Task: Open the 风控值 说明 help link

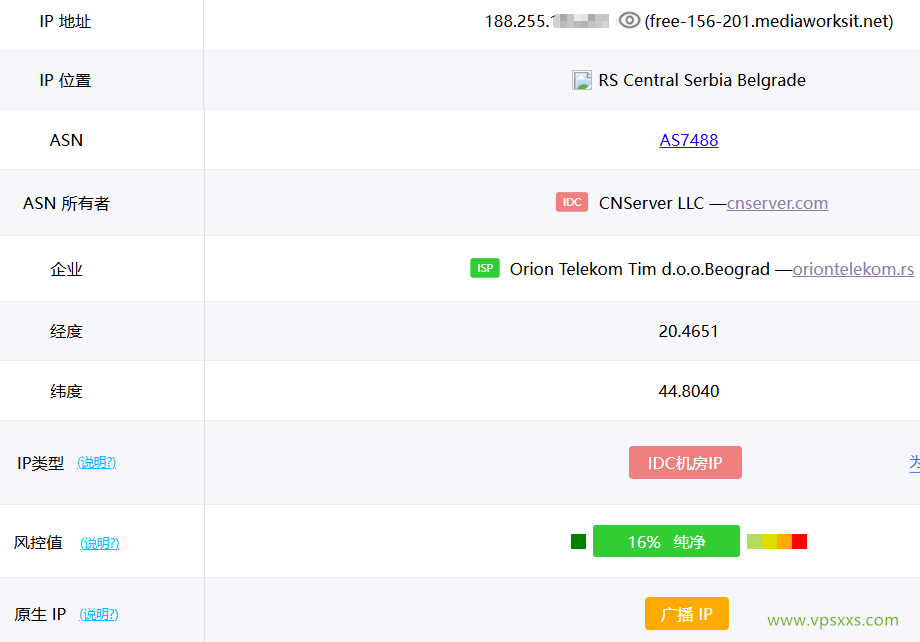Action: pos(100,543)
